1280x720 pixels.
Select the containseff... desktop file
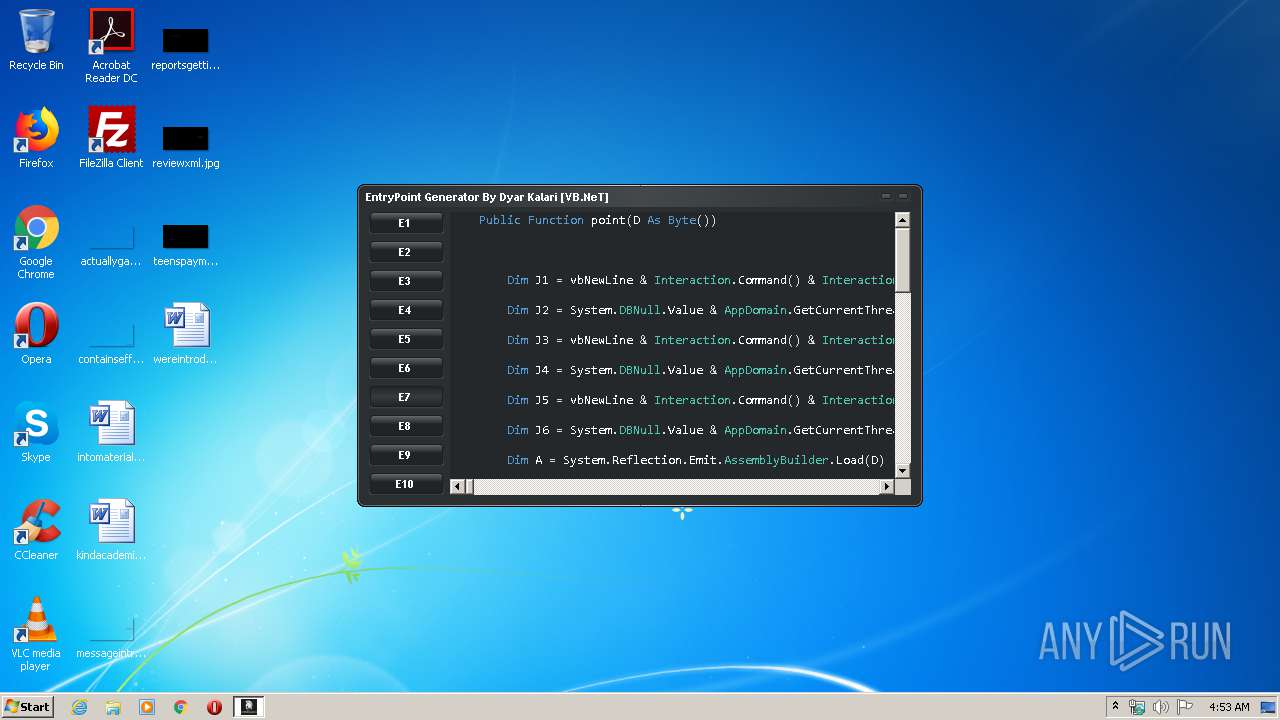pyautogui.click(x=111, y=342)
